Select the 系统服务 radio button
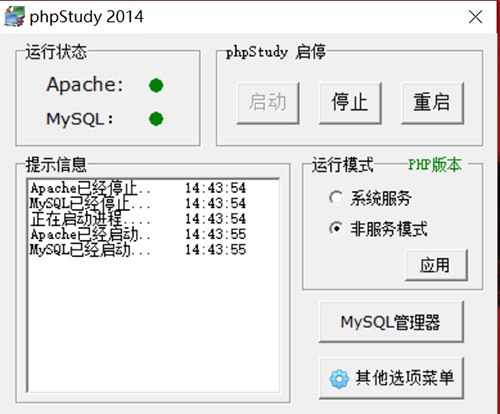 (x=336, y=198)
